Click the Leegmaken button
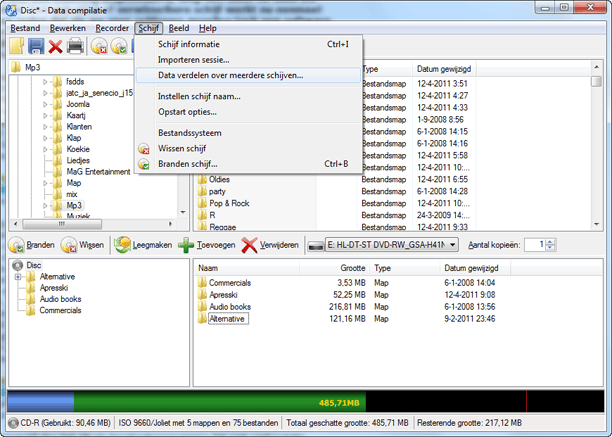The width and height of the screenshot is (612, 437). pyautogui.click(x=143, y=245)
